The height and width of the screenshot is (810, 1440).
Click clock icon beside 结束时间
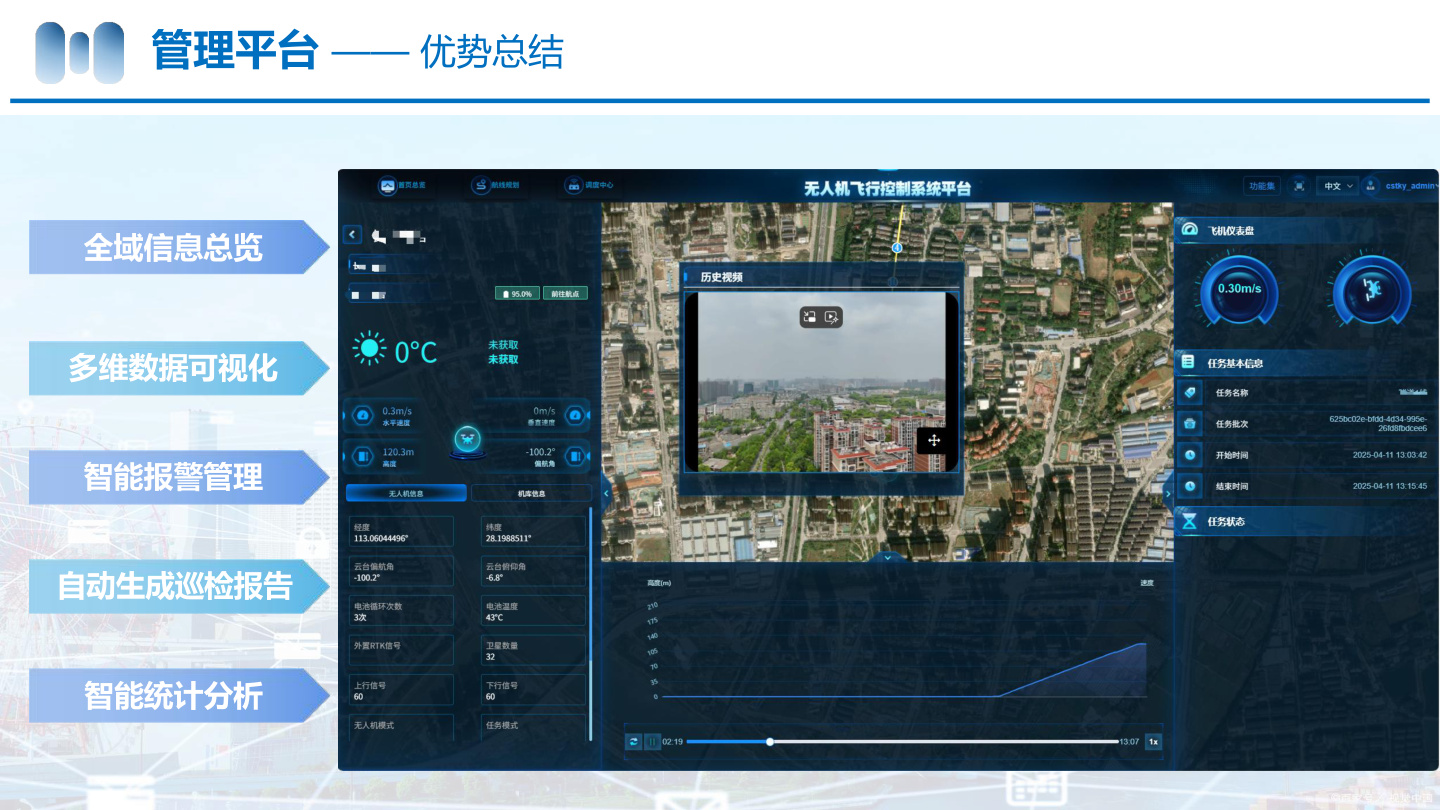pos(1189,486)
